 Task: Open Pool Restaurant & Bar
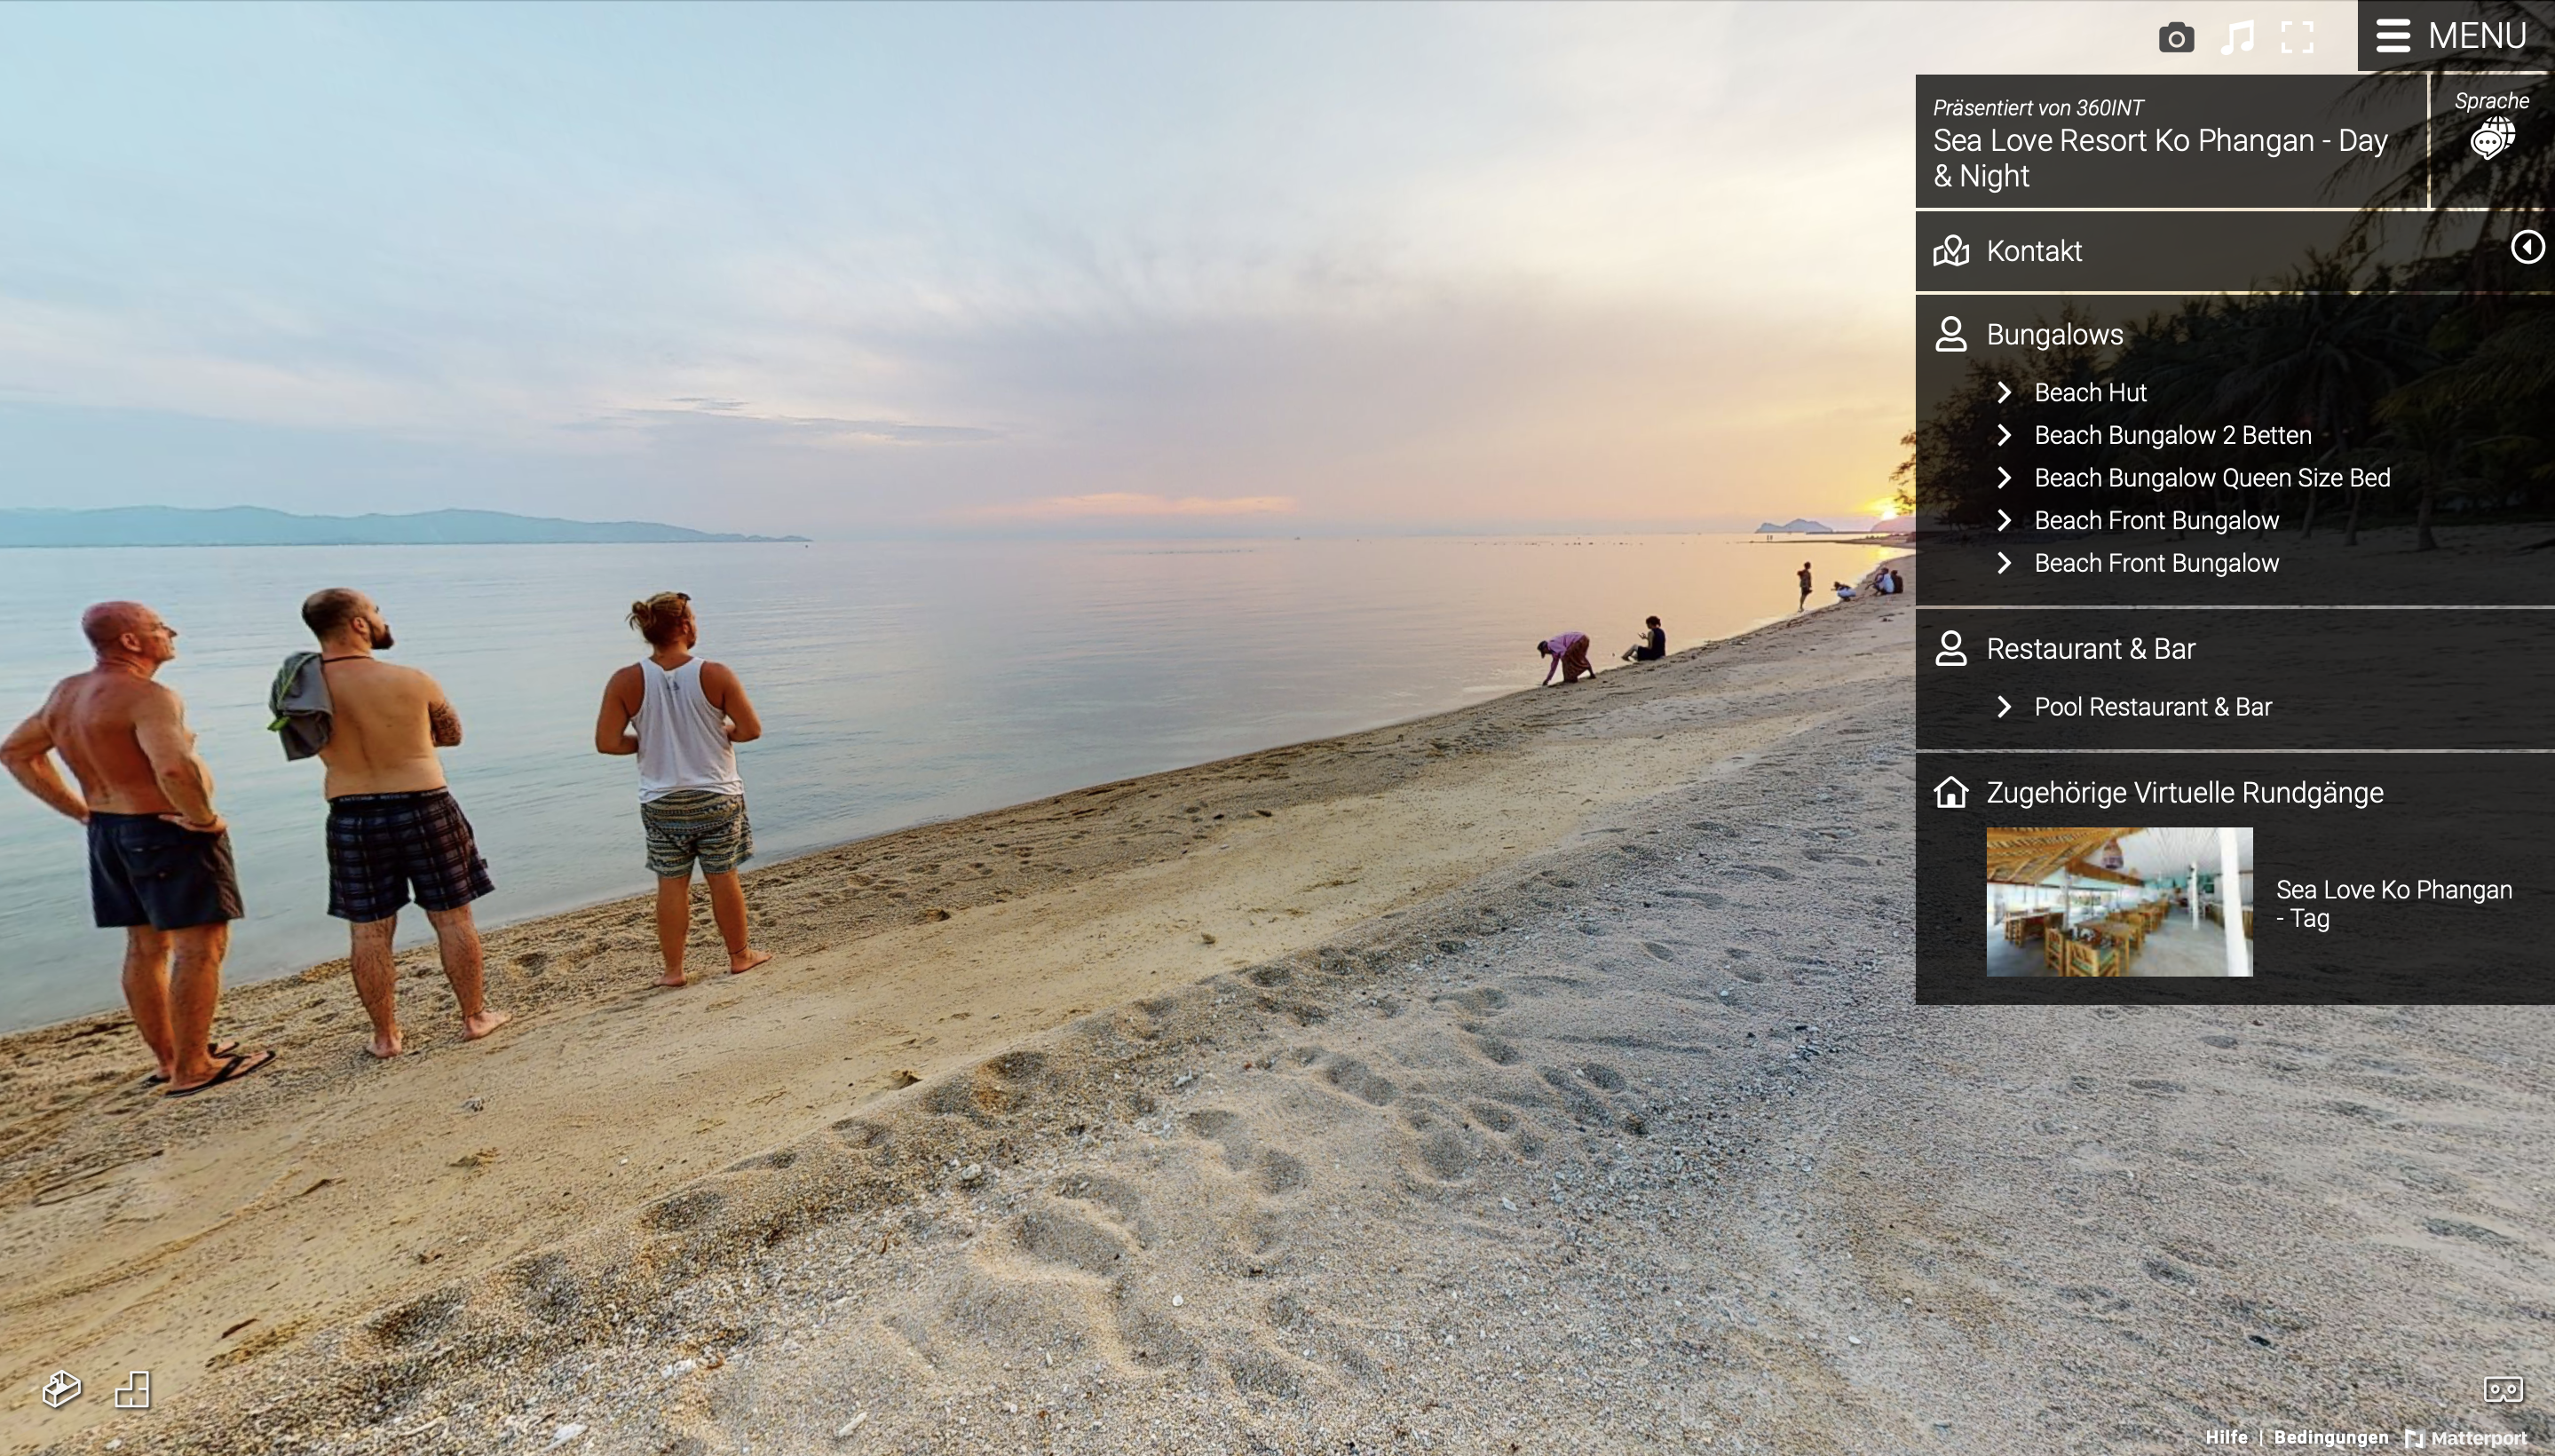point(2153,707)
